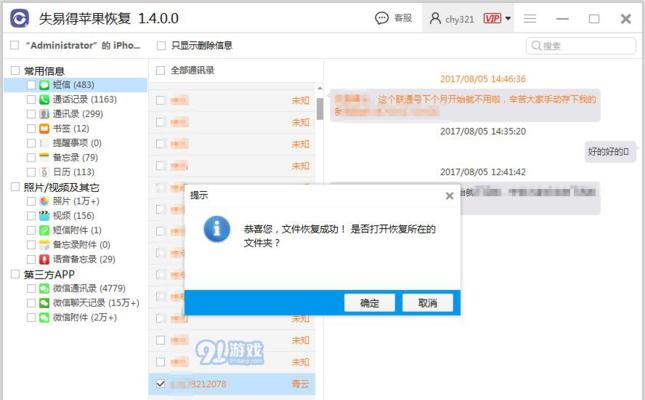Open the account dropdown arrow

pyautogui.click(x=508, y=19)
